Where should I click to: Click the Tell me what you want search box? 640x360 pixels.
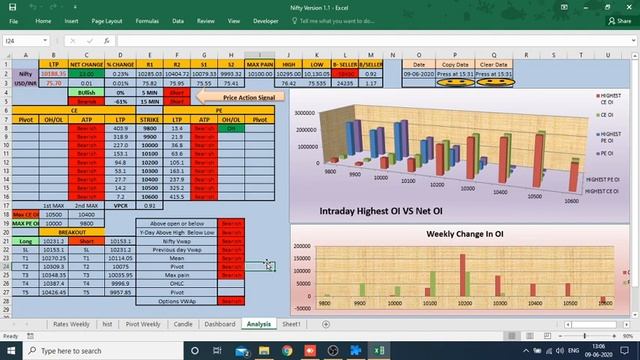333,21
